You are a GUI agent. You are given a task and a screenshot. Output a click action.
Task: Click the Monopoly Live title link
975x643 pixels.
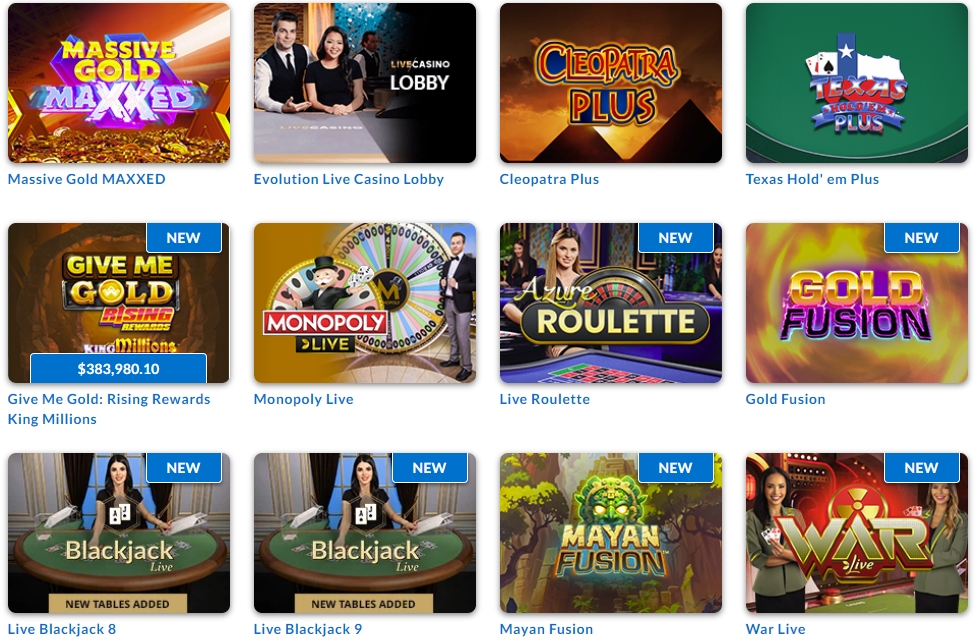click(303, 399)
